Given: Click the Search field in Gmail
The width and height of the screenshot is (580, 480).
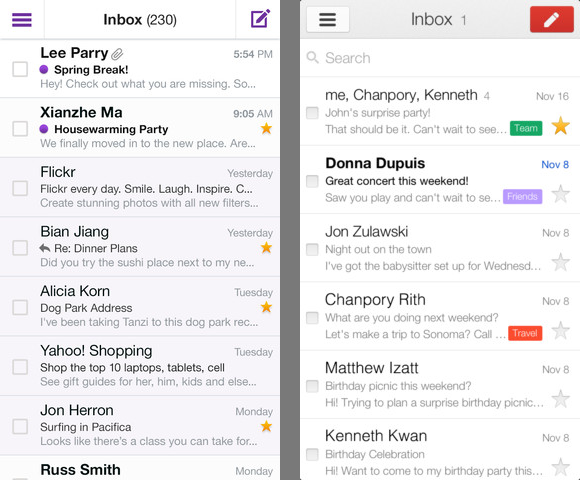Looking at the screenshot, I should click(440, 58).
